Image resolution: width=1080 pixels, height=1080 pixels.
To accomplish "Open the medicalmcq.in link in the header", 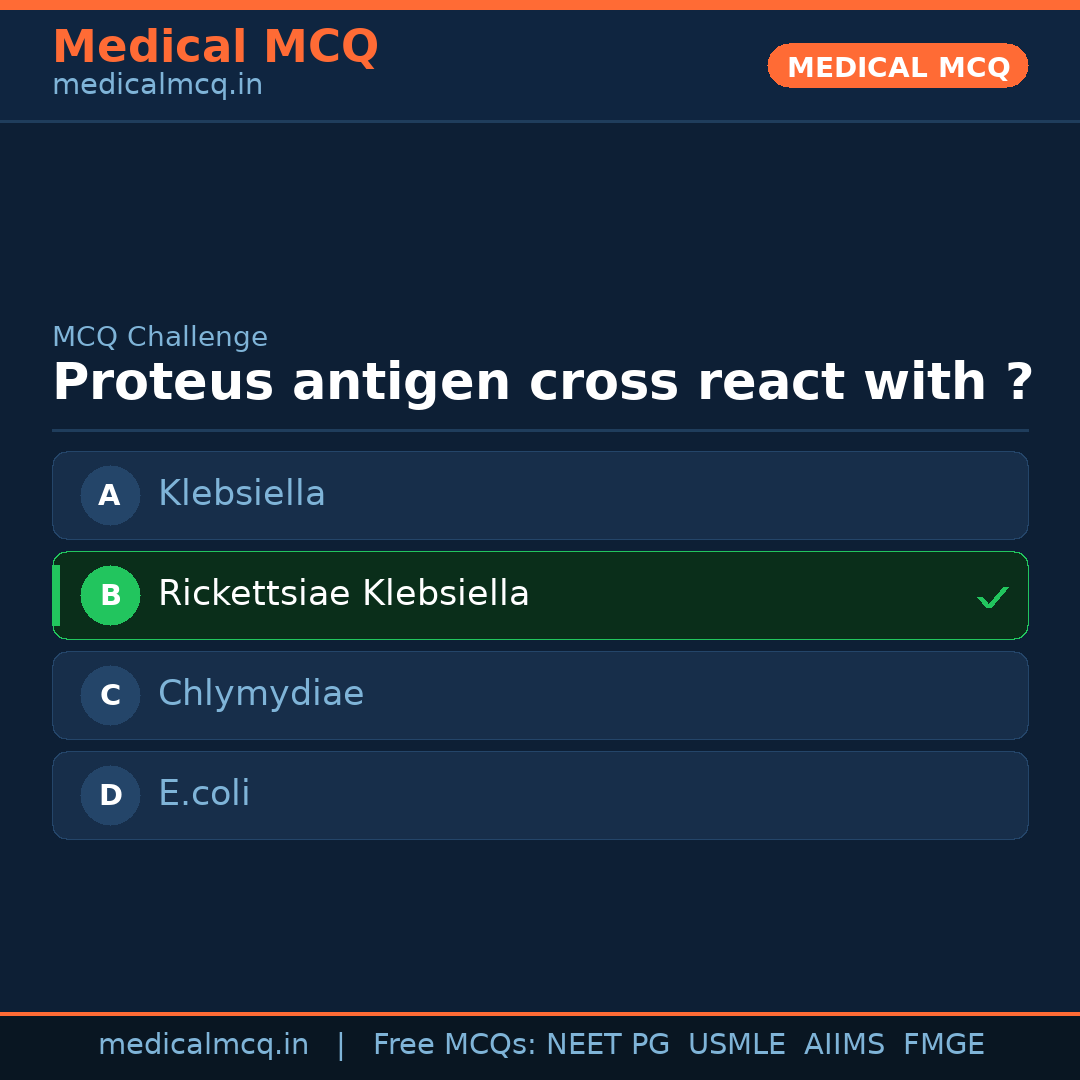I will click(157, 85).
